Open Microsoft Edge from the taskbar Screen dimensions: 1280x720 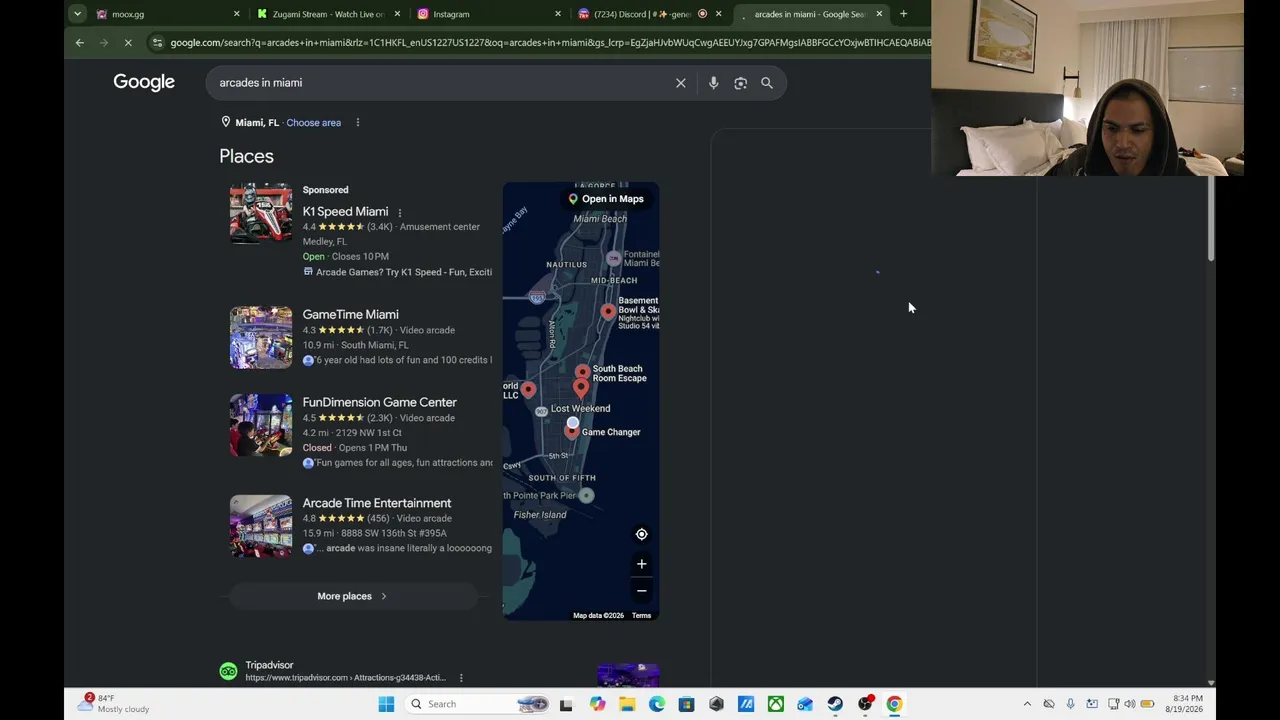[x=657, y=704]
